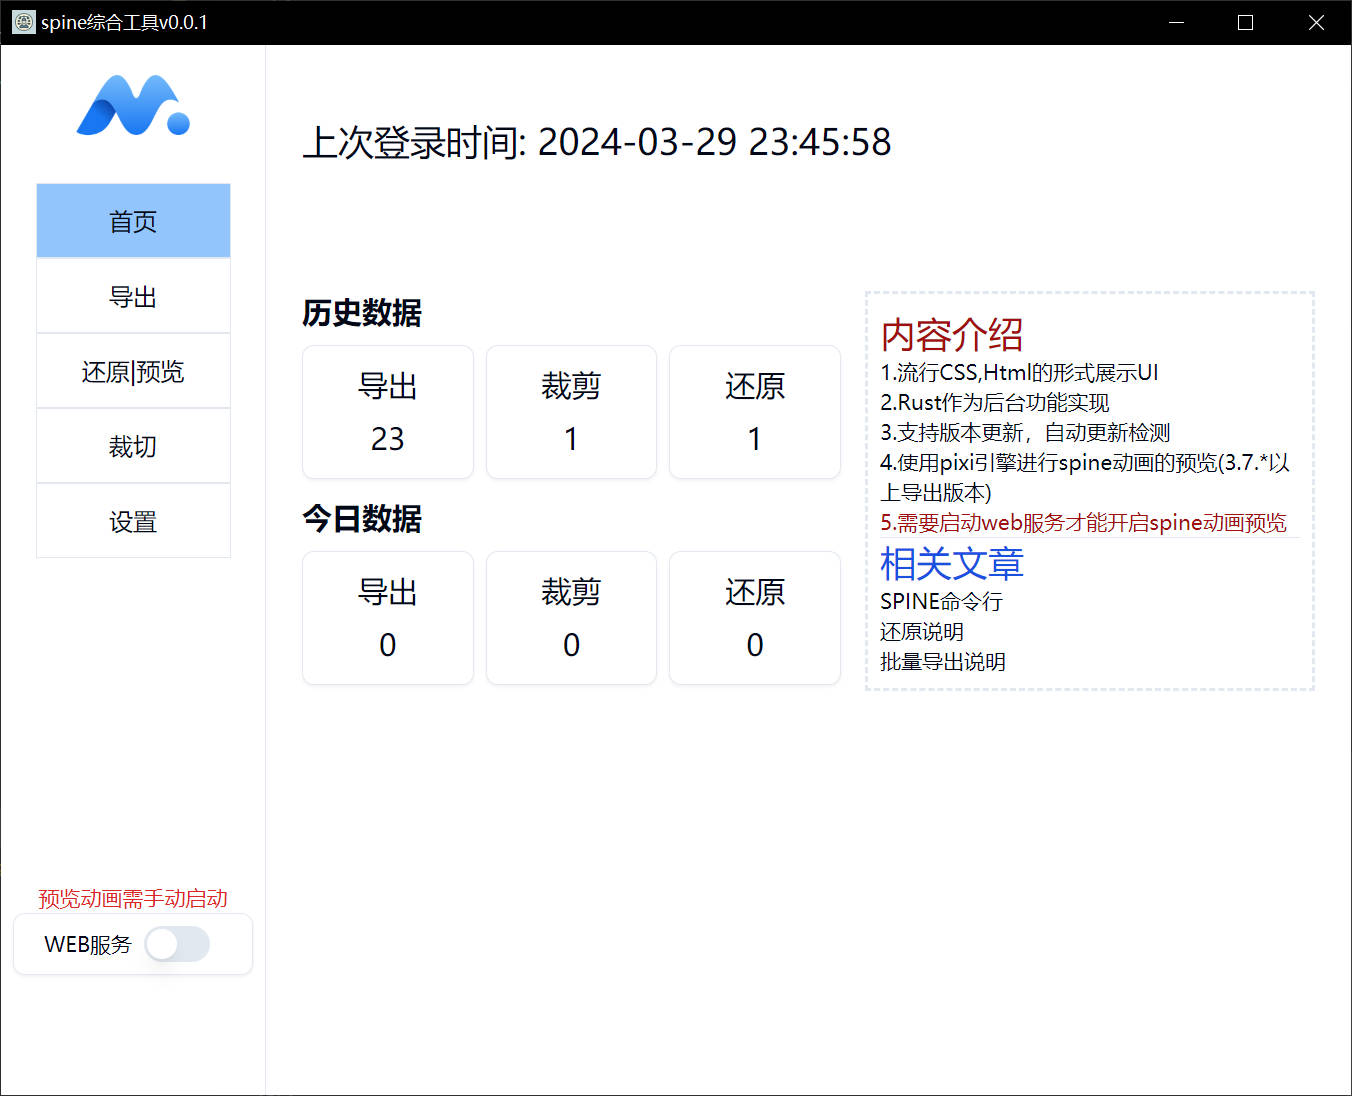Enable the WEB服务 toggle switch

coord(177,944)
